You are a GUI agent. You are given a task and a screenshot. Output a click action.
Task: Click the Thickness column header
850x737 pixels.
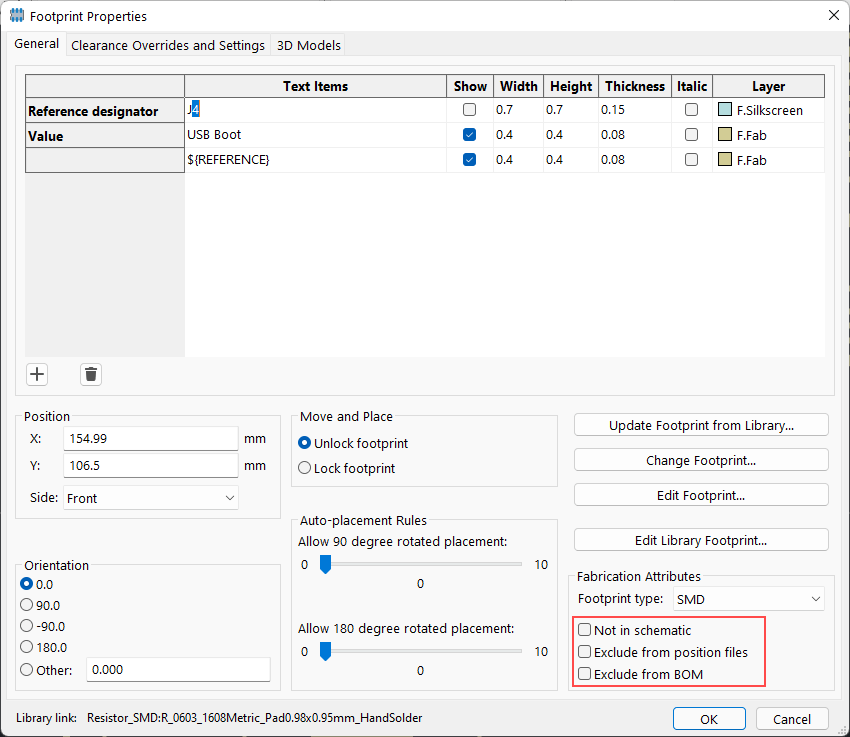point(635,86)
